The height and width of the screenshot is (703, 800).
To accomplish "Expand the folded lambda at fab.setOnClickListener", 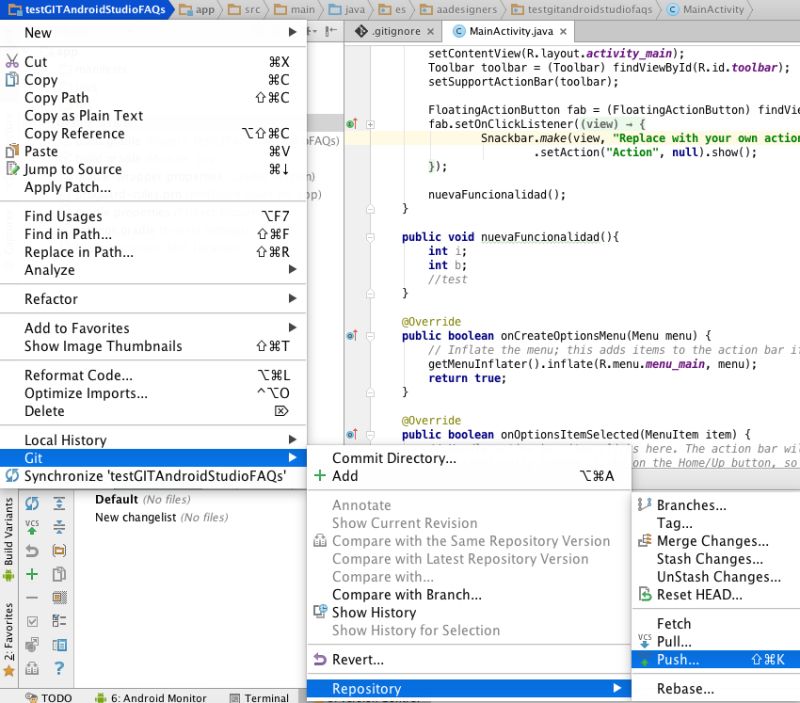I will (370, 124).
